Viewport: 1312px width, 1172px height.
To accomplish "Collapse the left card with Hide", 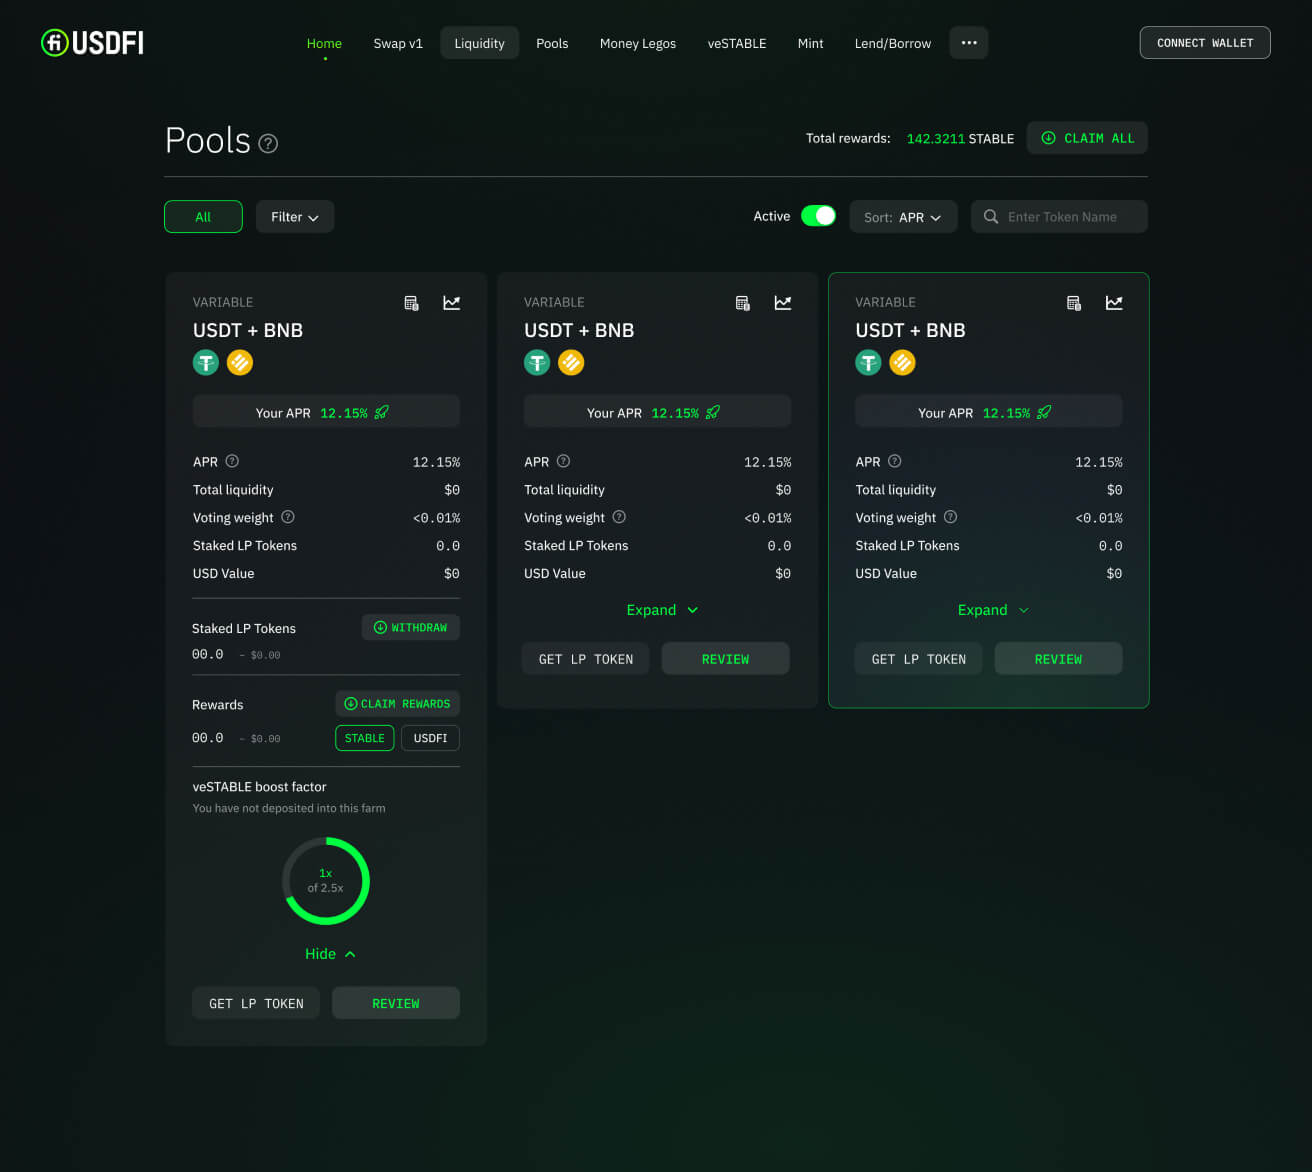I will (330, 954).
